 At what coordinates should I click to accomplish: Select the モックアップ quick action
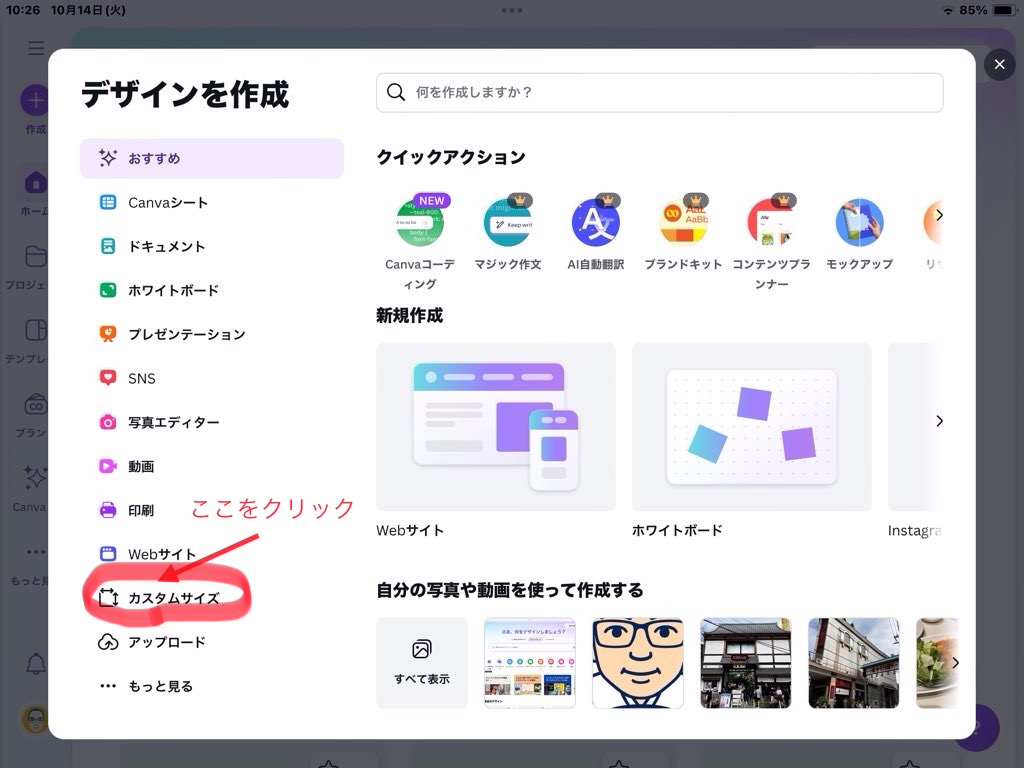pos(859,223)
